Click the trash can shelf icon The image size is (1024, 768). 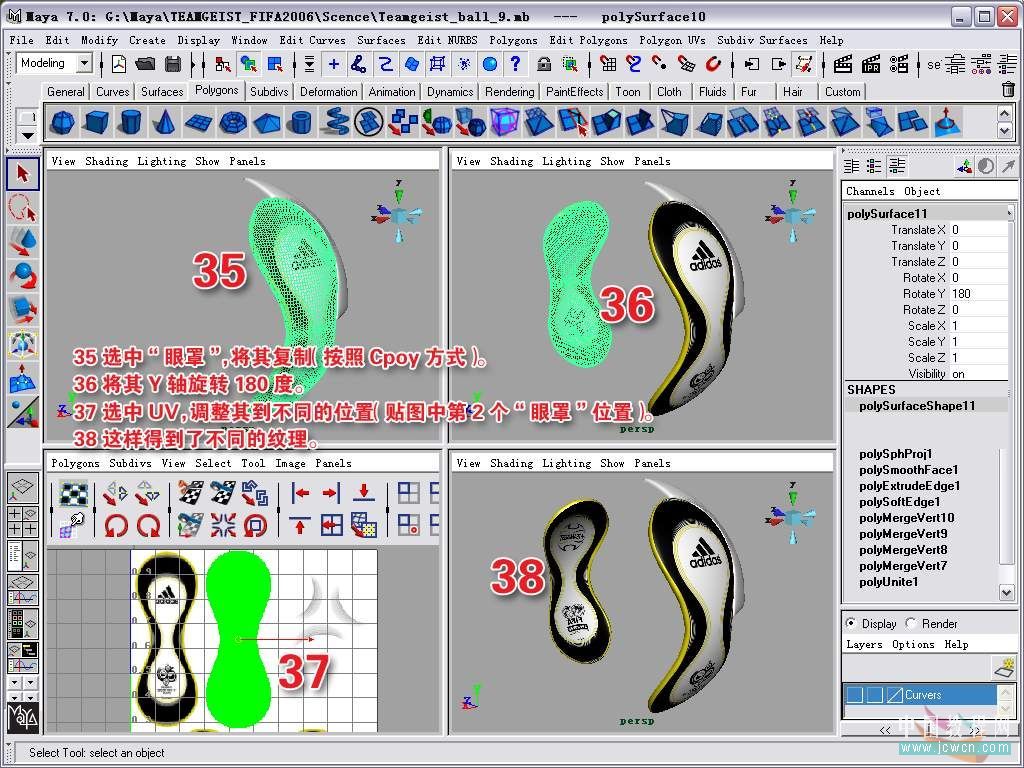(1008, 89)
